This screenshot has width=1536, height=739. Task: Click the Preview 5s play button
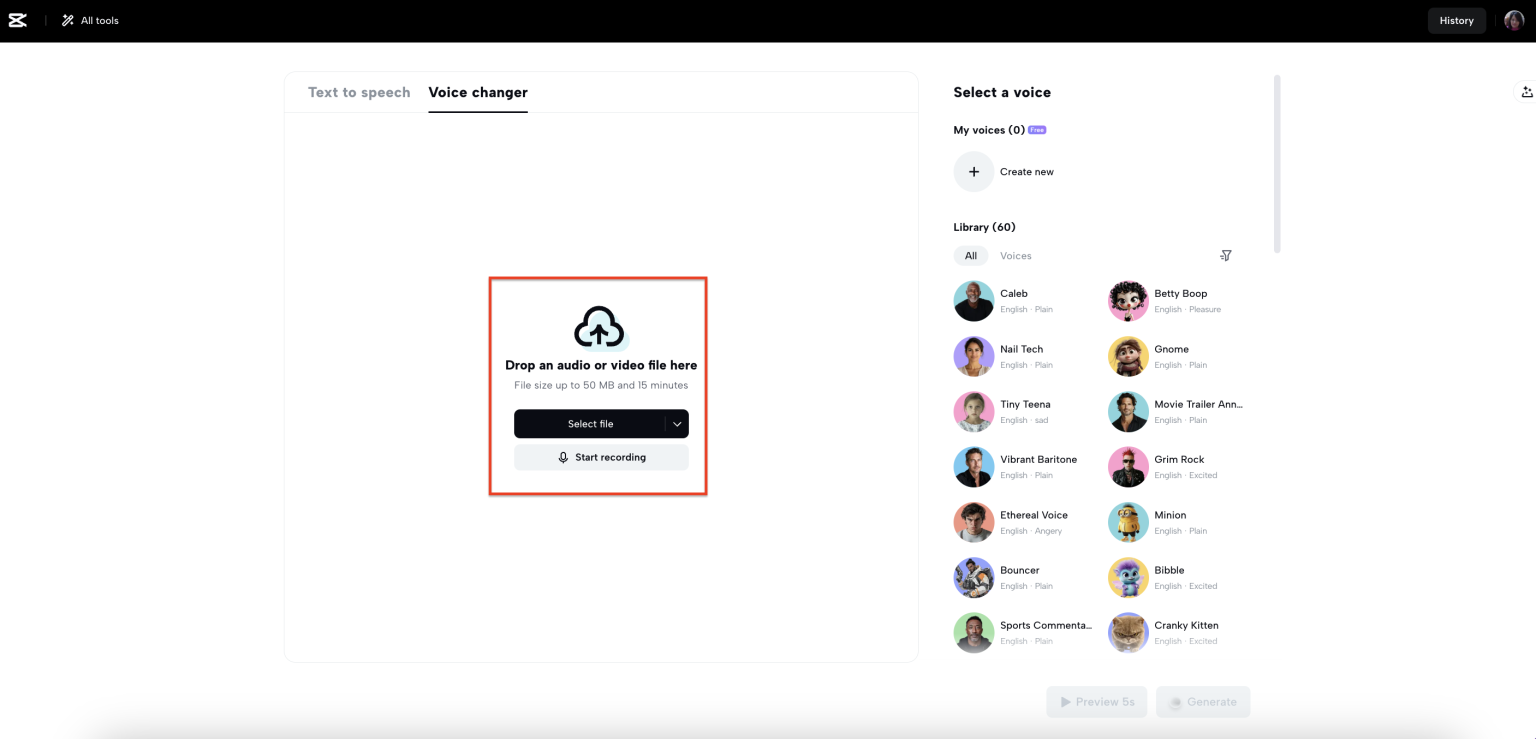[1096, 702]
